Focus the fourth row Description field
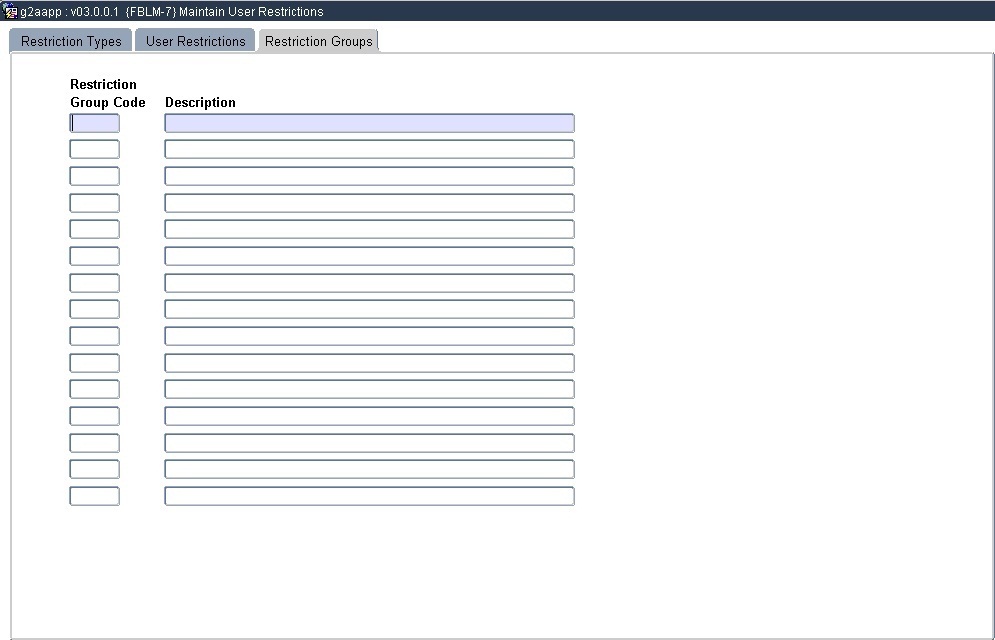995x640 pixels. click(x=369, y=203)
